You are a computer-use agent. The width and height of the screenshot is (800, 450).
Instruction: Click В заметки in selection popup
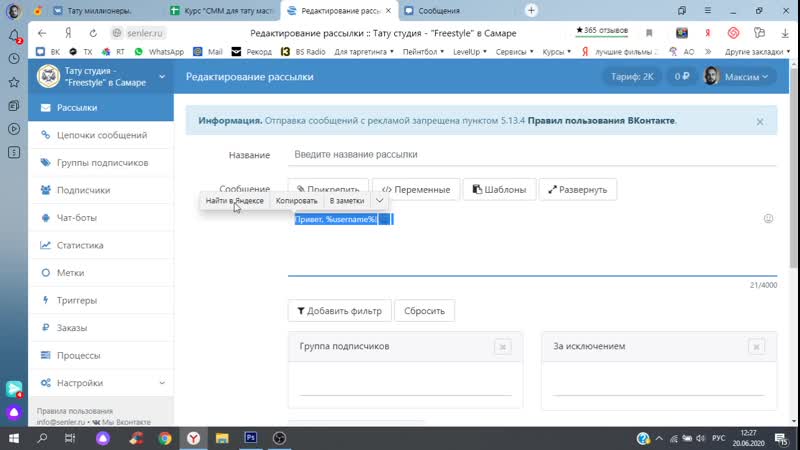point(347,201)
